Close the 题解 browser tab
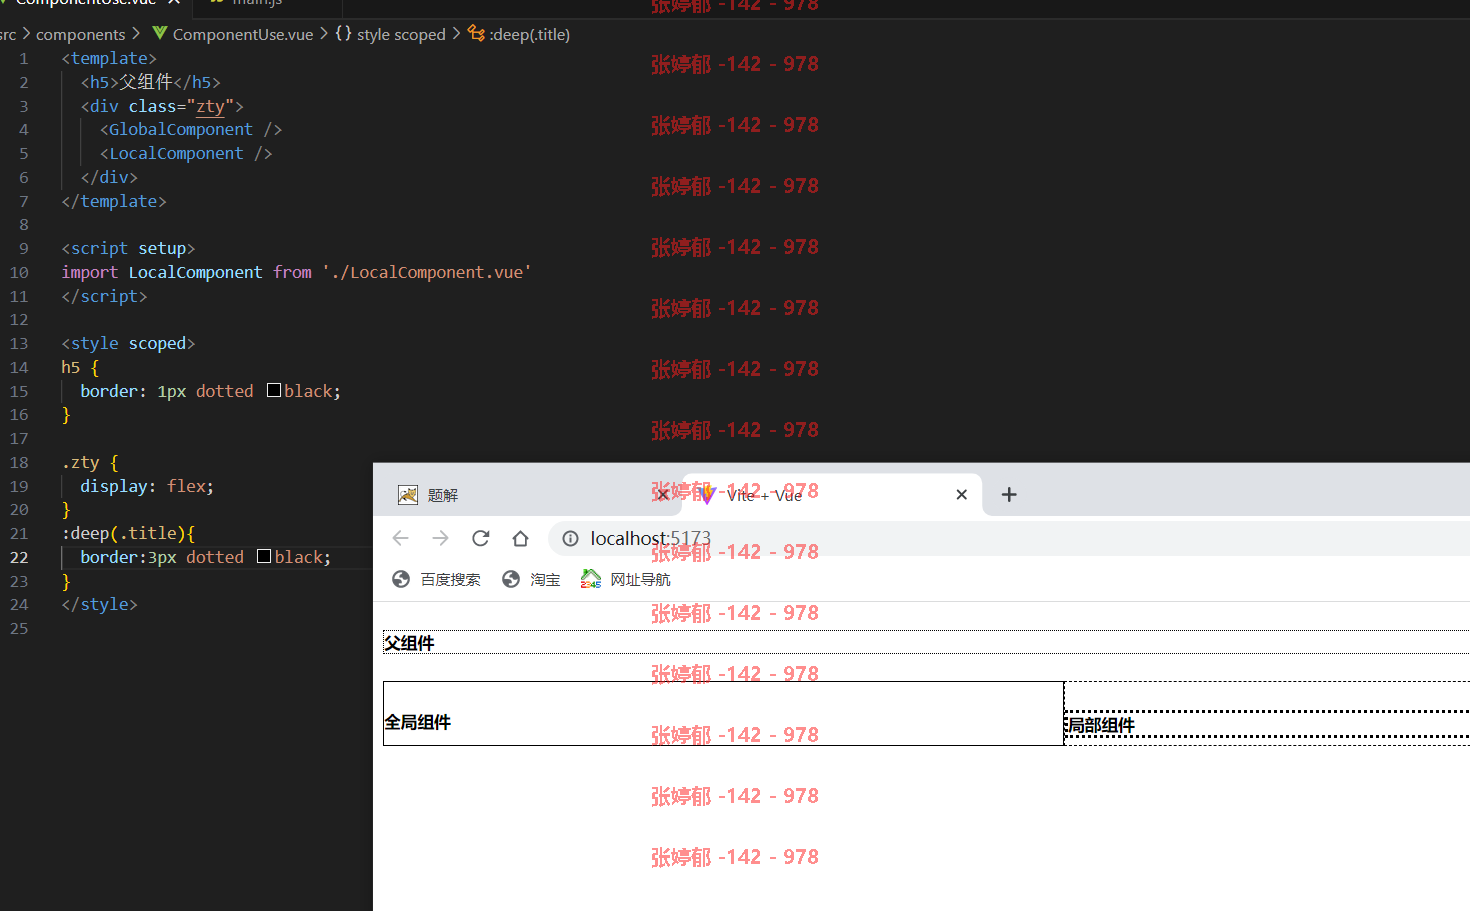Screen dimensions: 1470x911 pos(663,494)
